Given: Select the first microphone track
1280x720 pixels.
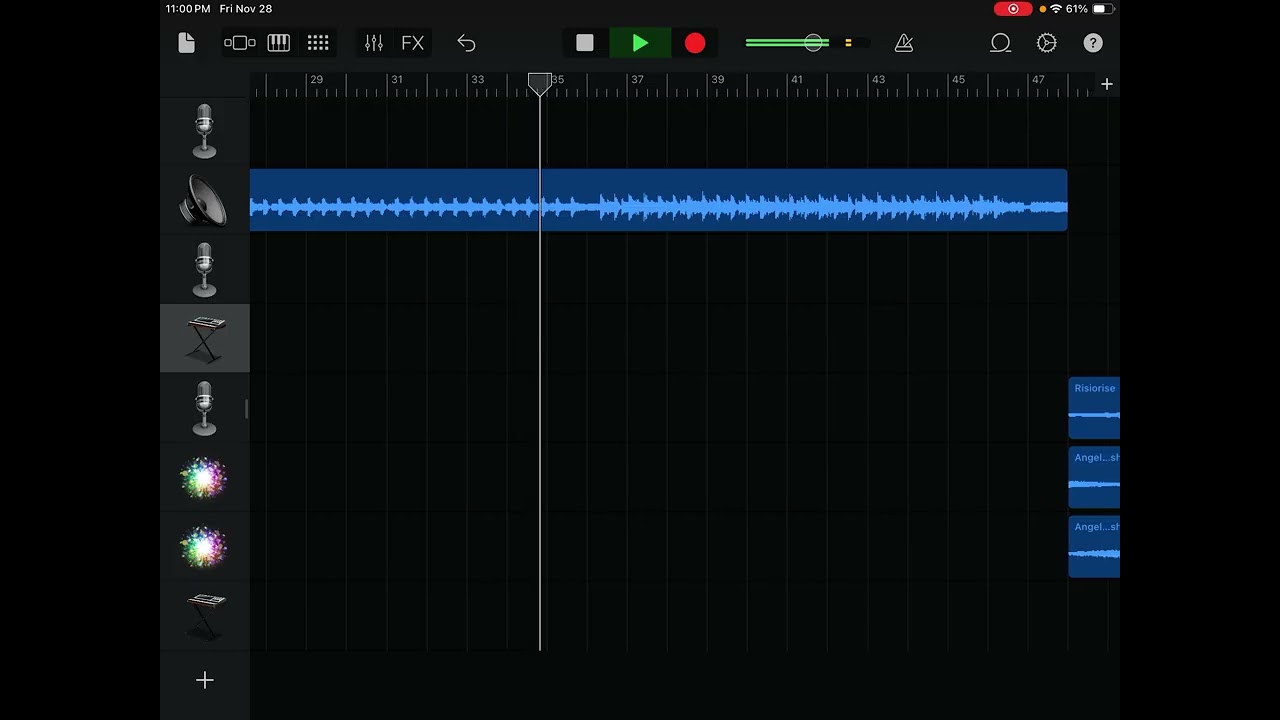Looking at the screenshot, I should (204, 131).
